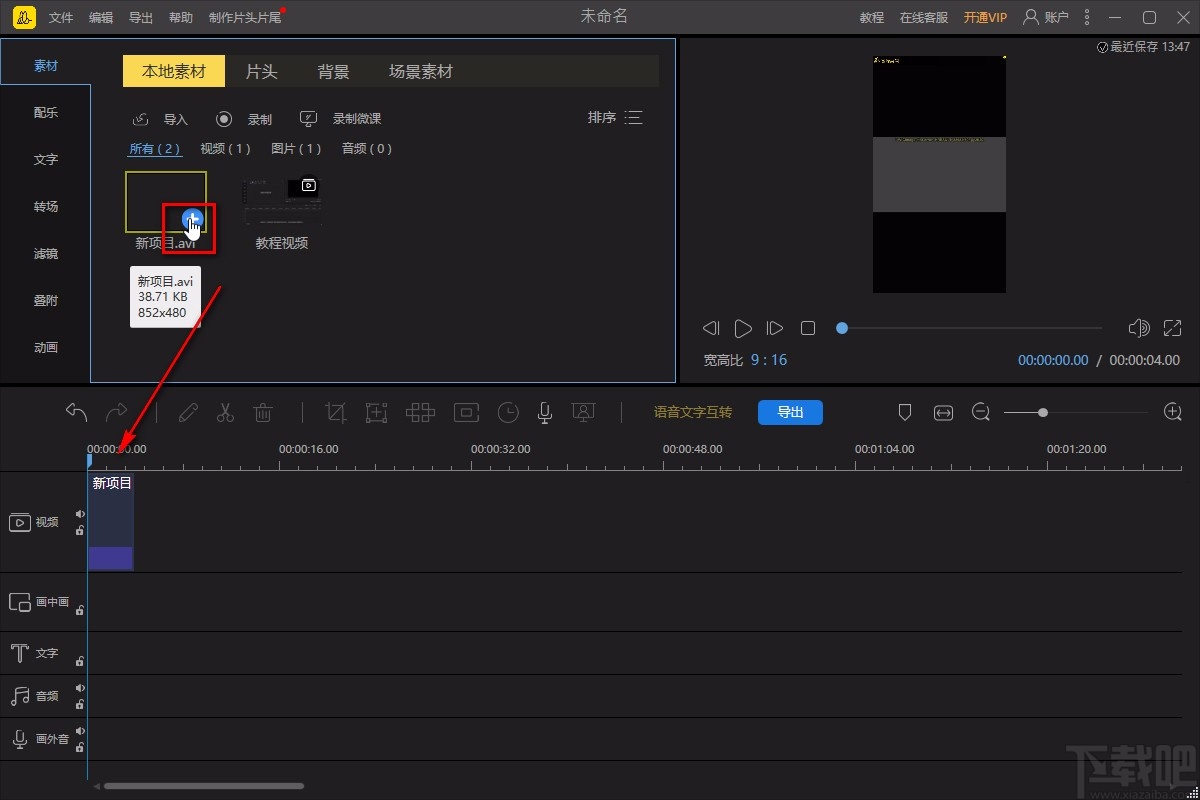Open the 编辑 menu
The height and width of the screenshot is (800, 1200).
101,18
